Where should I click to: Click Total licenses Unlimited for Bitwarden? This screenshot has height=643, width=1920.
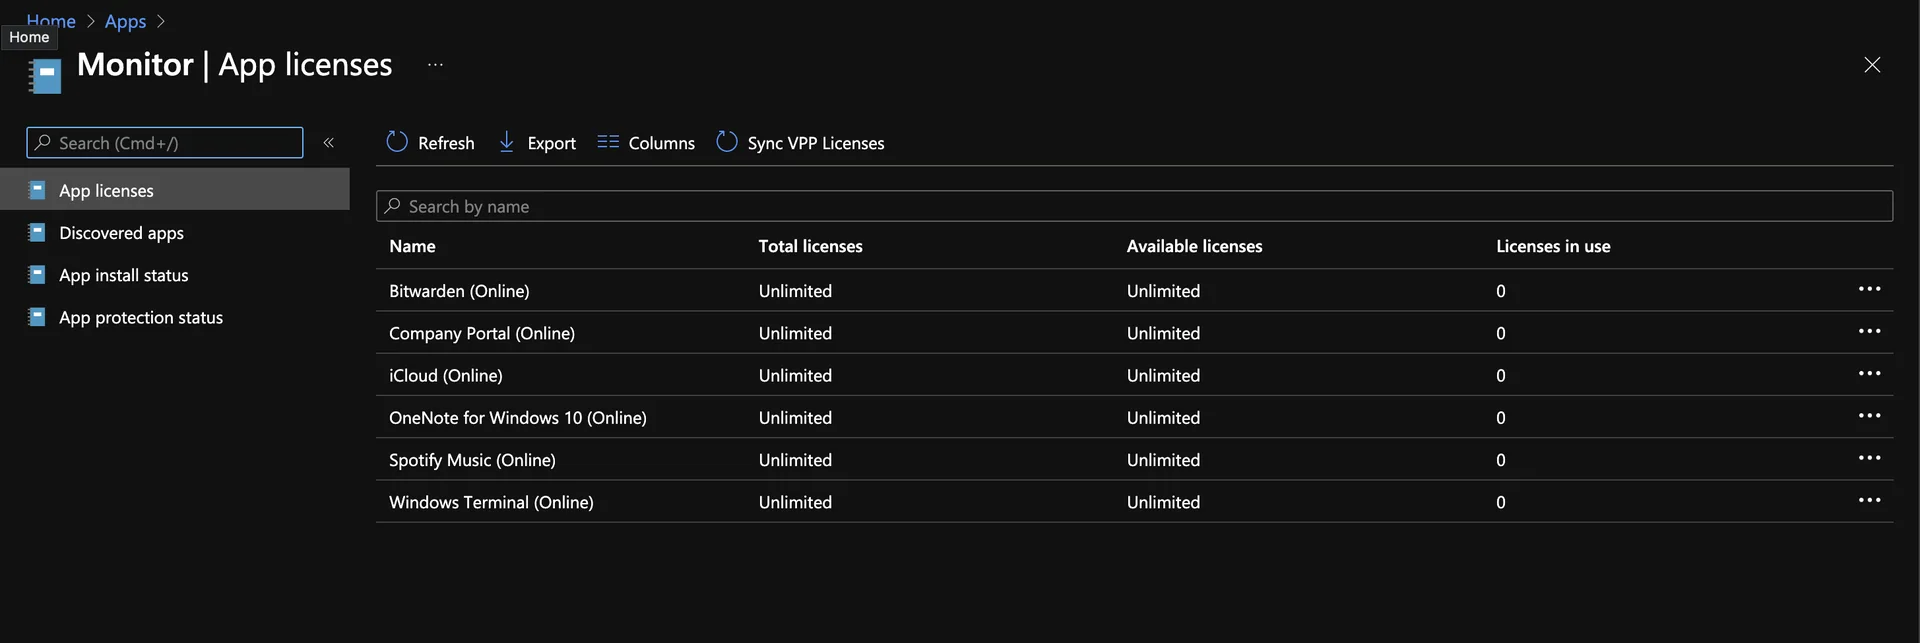click(x=795, y=291)
